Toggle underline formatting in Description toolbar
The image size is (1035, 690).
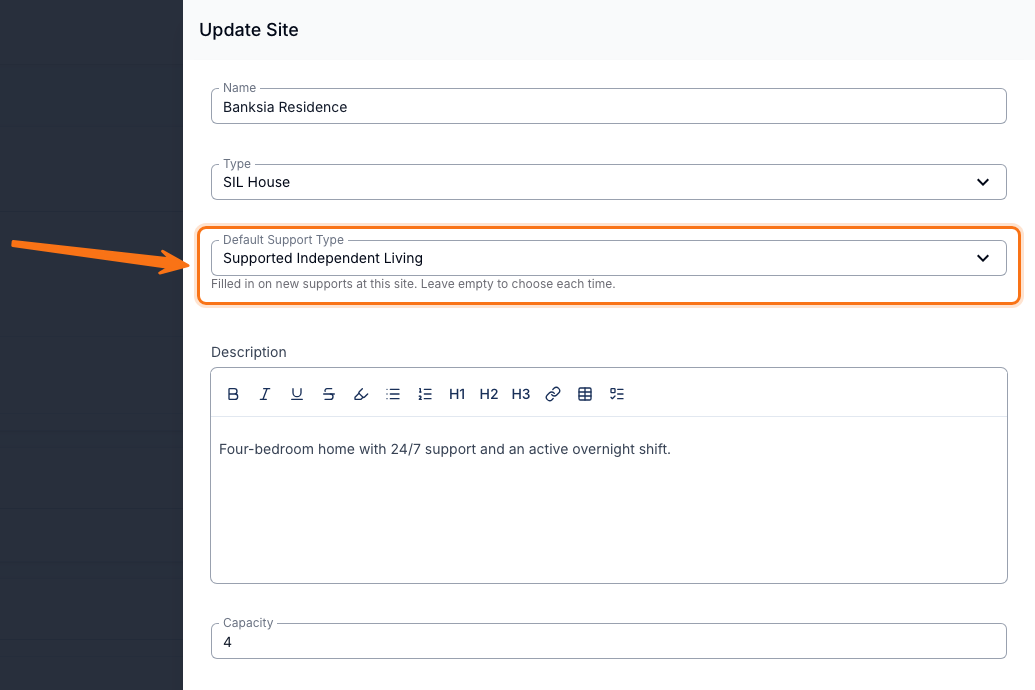pyautogui.click(x=297, y=394)
